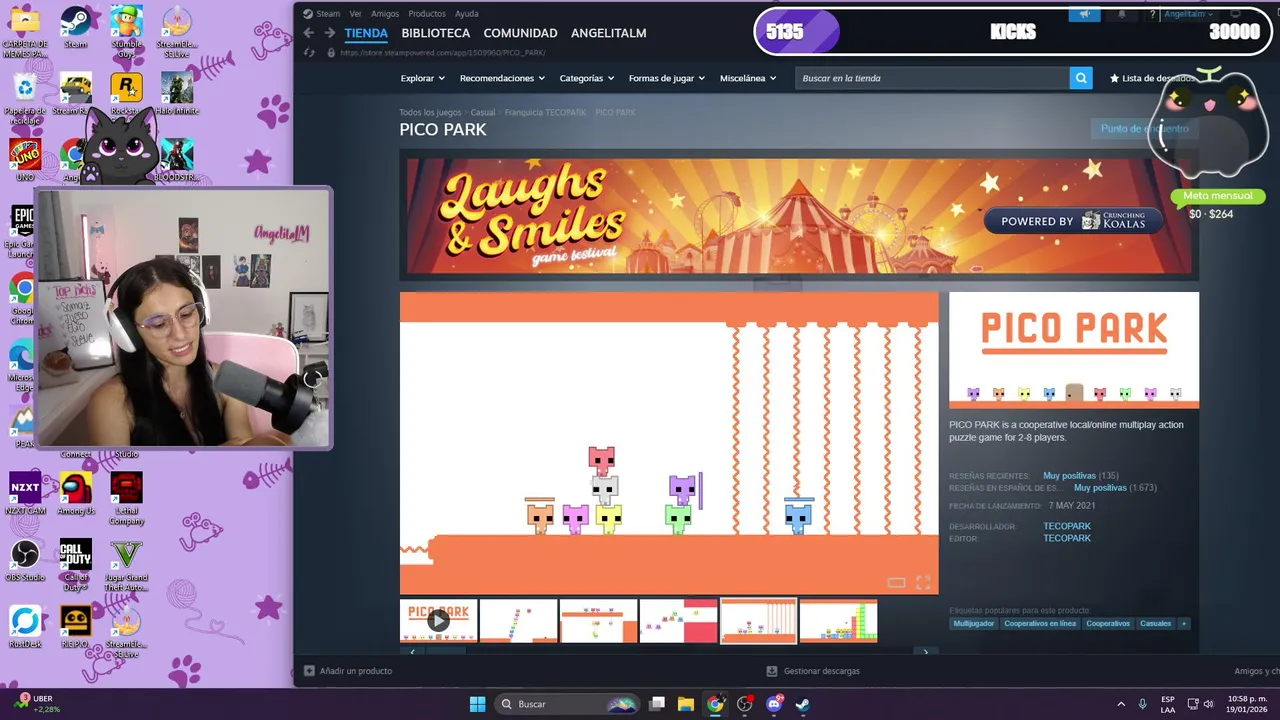Expand the Explorar store dropdown
Viewport: 1280px width, 720px height.
423,78
